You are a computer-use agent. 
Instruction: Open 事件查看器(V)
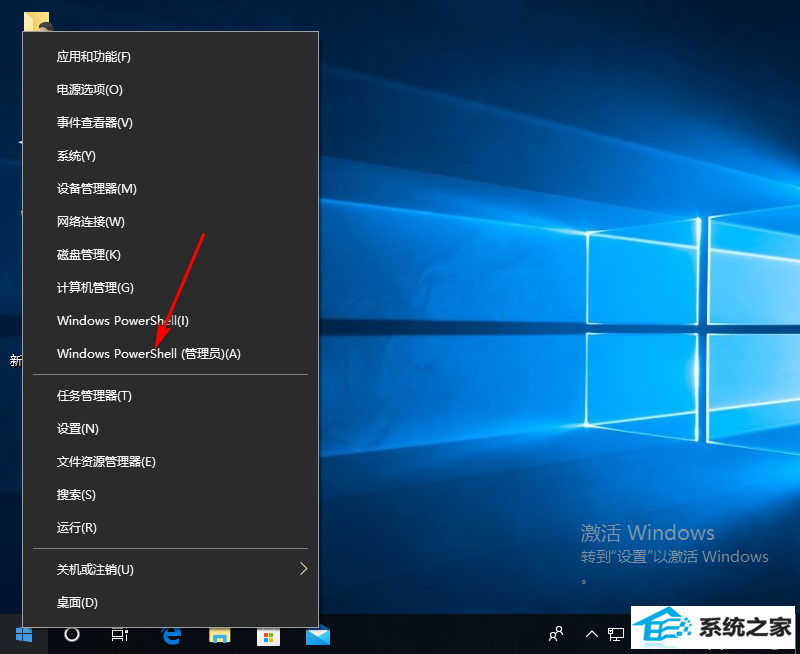(x=170, y=123)
